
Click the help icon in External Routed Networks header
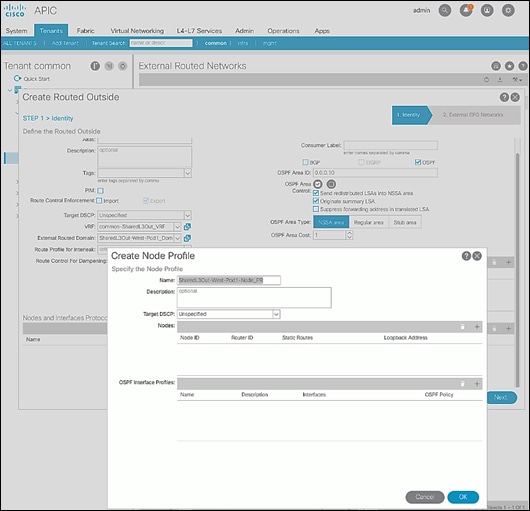pos(523,66)
